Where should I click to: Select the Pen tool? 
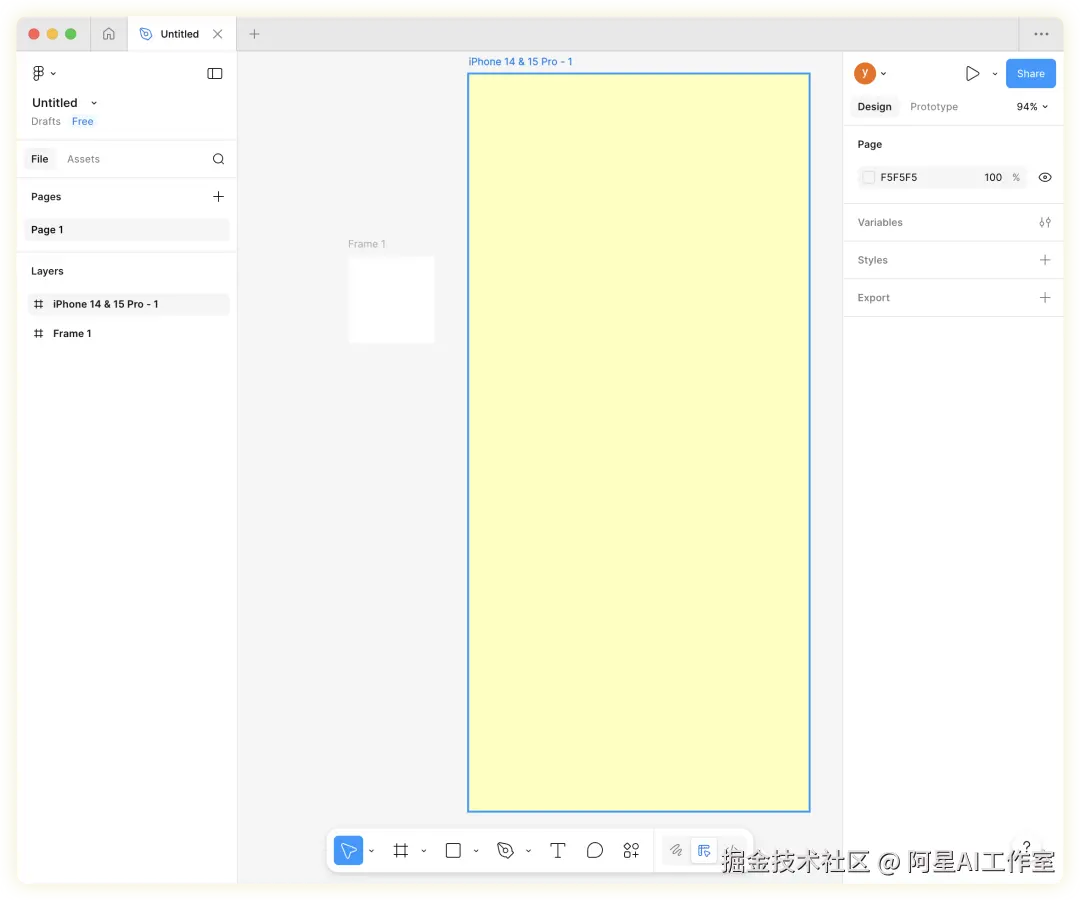tap(506, 851)
